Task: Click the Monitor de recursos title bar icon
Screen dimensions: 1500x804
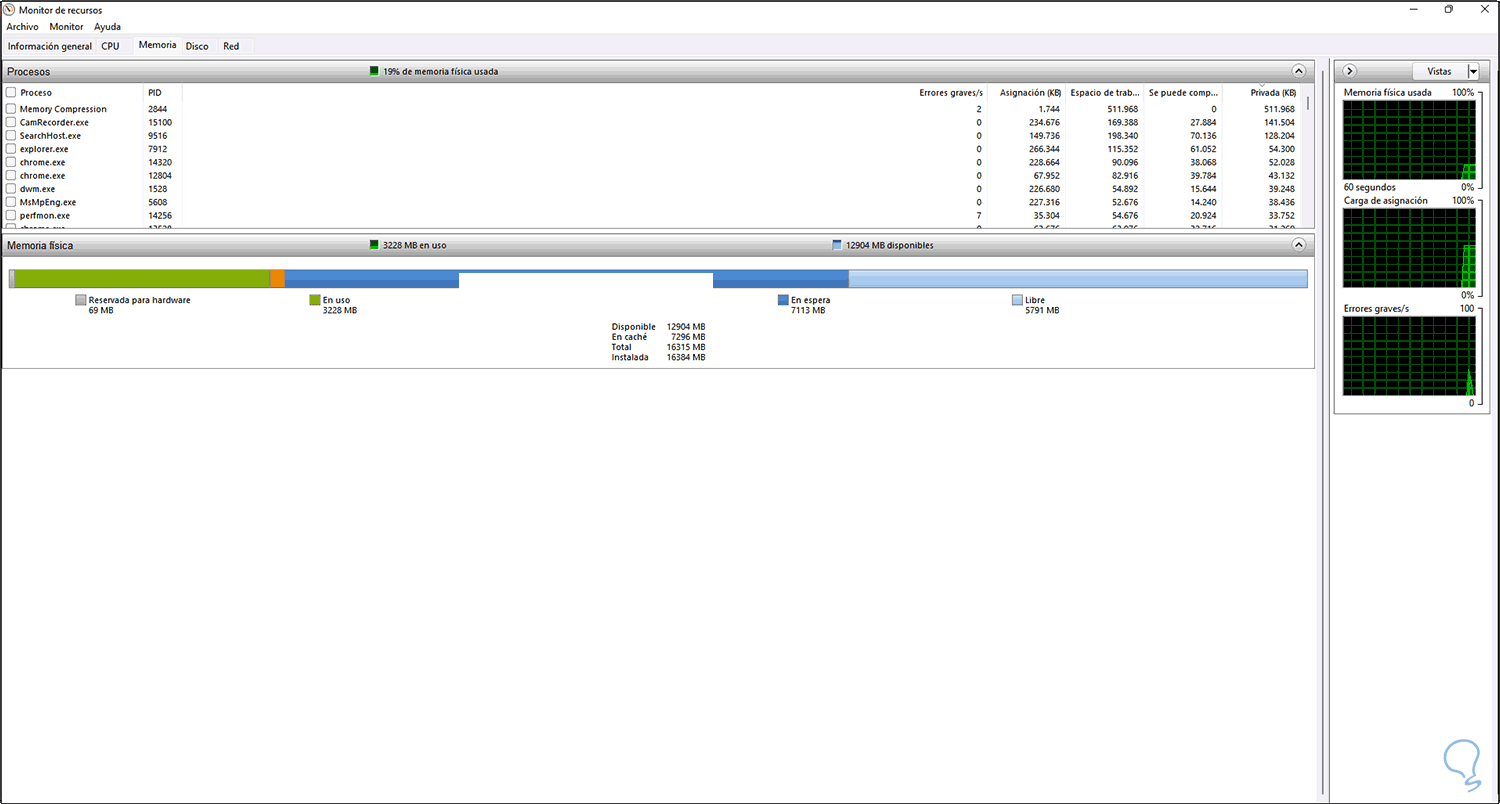Action: pyautogui.click(x=11, y=10)
